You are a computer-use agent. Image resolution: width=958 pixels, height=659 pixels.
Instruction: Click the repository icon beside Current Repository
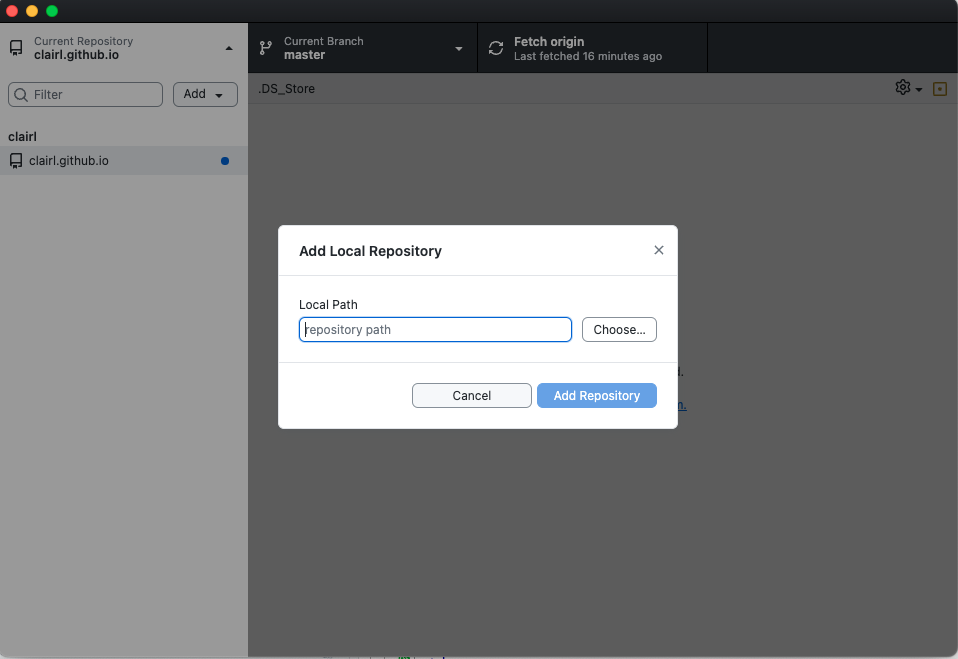pyautogui.click(x=16, y=48)
